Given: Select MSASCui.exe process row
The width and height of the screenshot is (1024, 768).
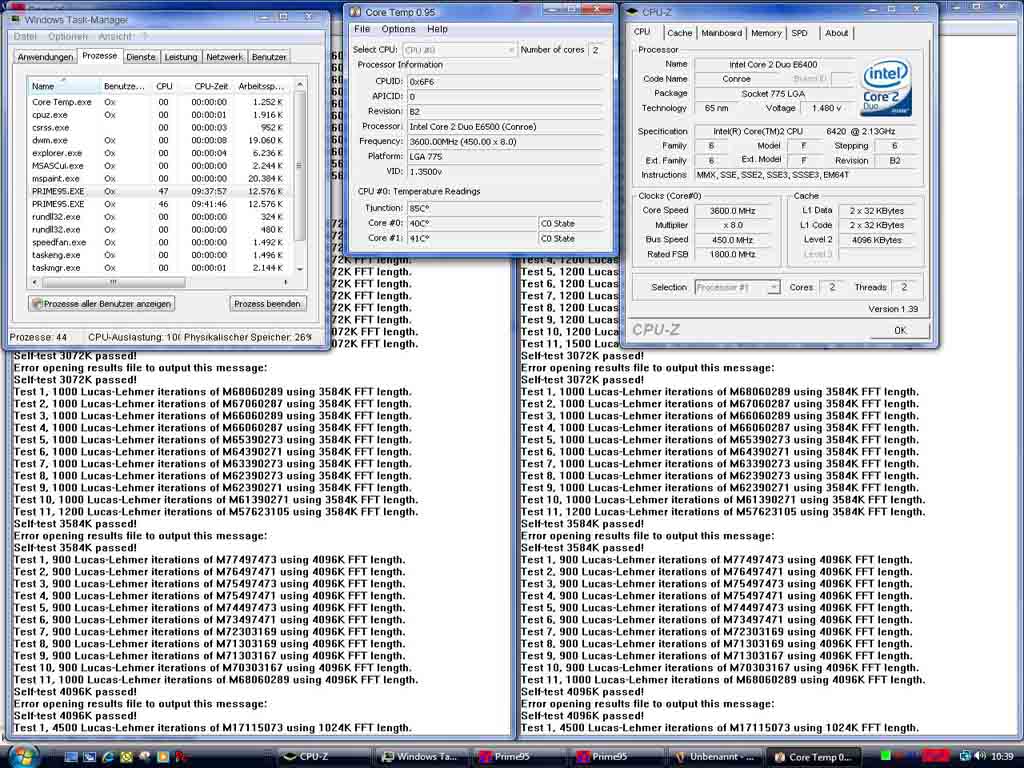Looking at the screenshot, I should 159,166.
